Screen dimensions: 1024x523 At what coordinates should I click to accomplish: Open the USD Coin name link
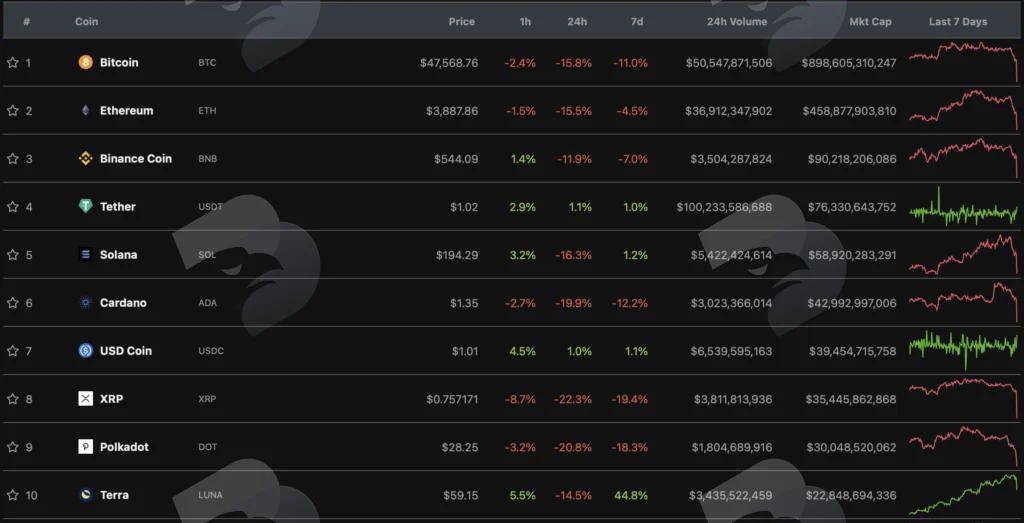click(x=126, y=351)
